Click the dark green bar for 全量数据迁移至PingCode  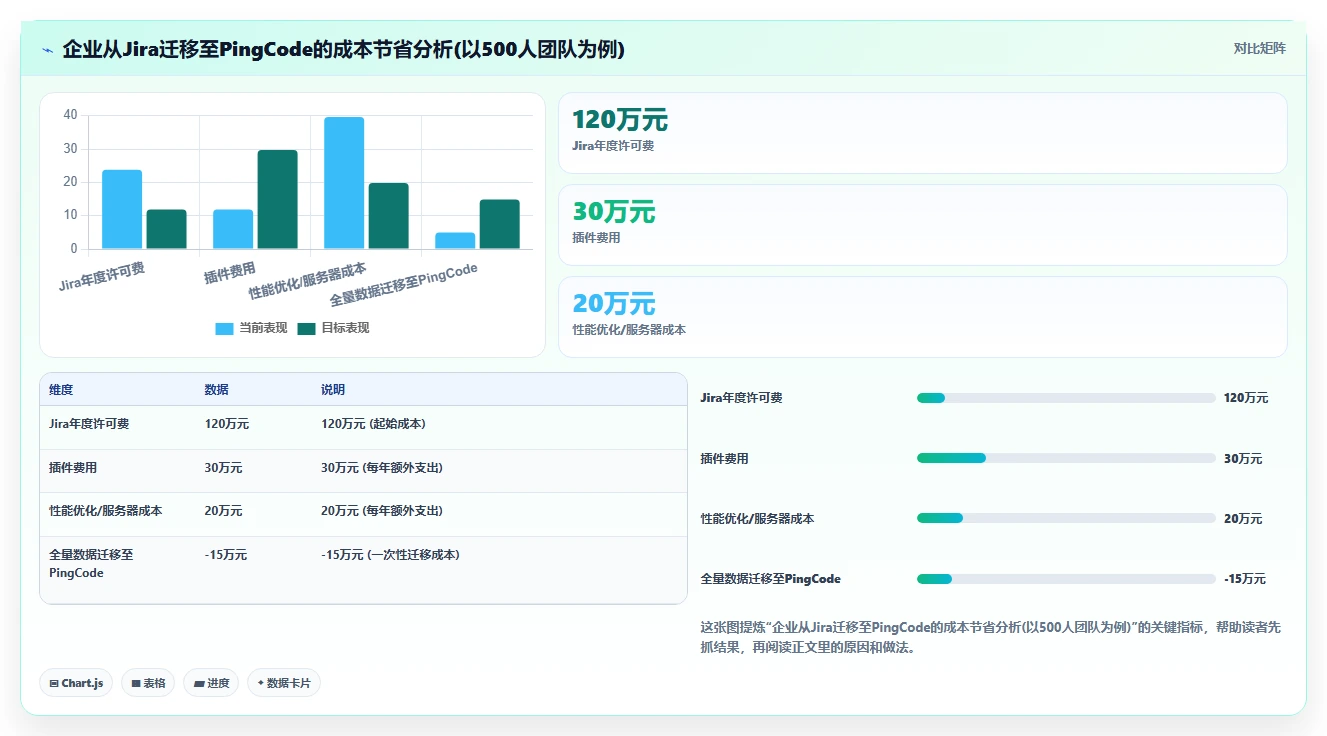(x=499, y=224)
